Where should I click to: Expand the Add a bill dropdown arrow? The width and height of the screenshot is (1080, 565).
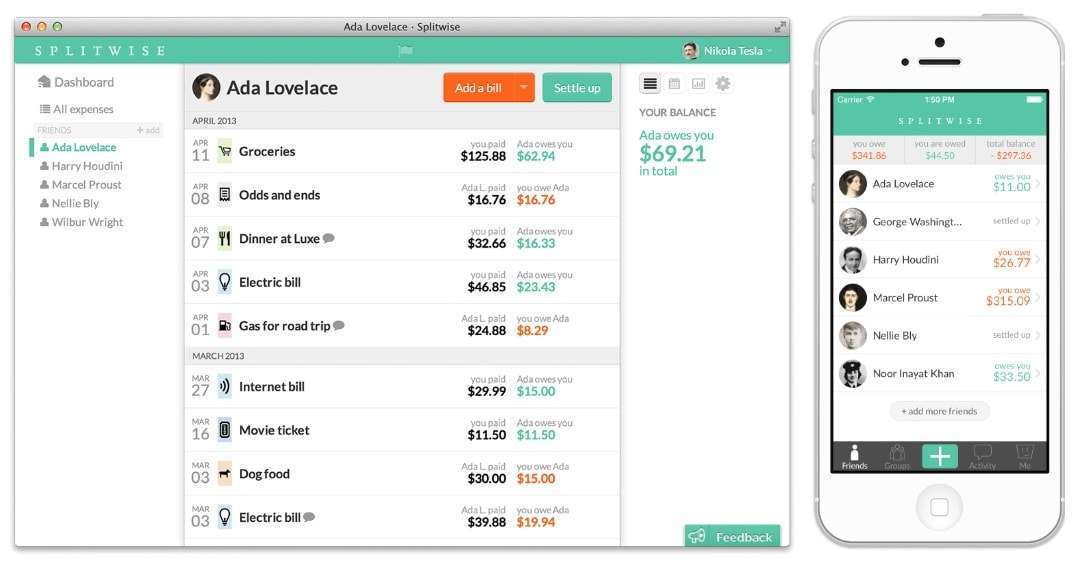click(524, 88)
